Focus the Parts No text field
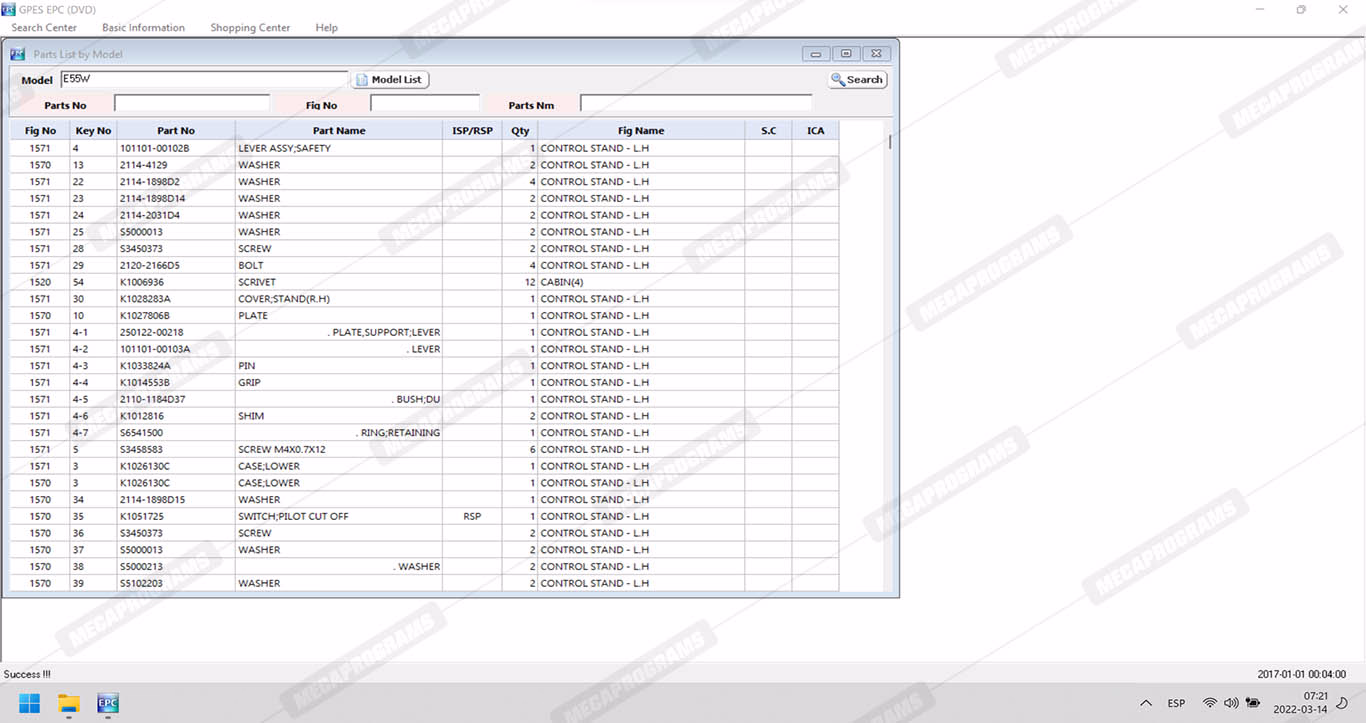1366x723 pixels. (192, 104)
